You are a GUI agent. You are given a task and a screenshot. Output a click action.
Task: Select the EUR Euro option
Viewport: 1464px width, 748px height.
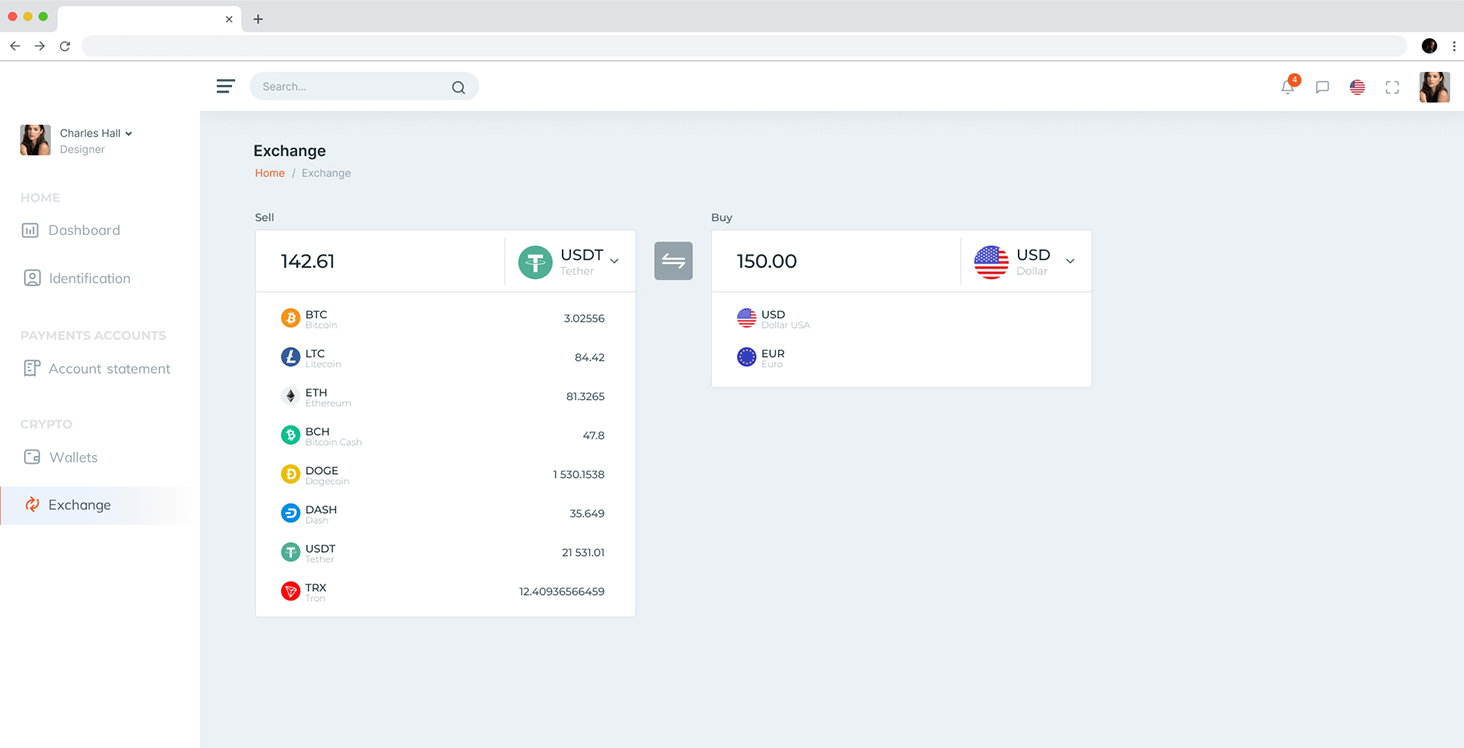point(772,357)
